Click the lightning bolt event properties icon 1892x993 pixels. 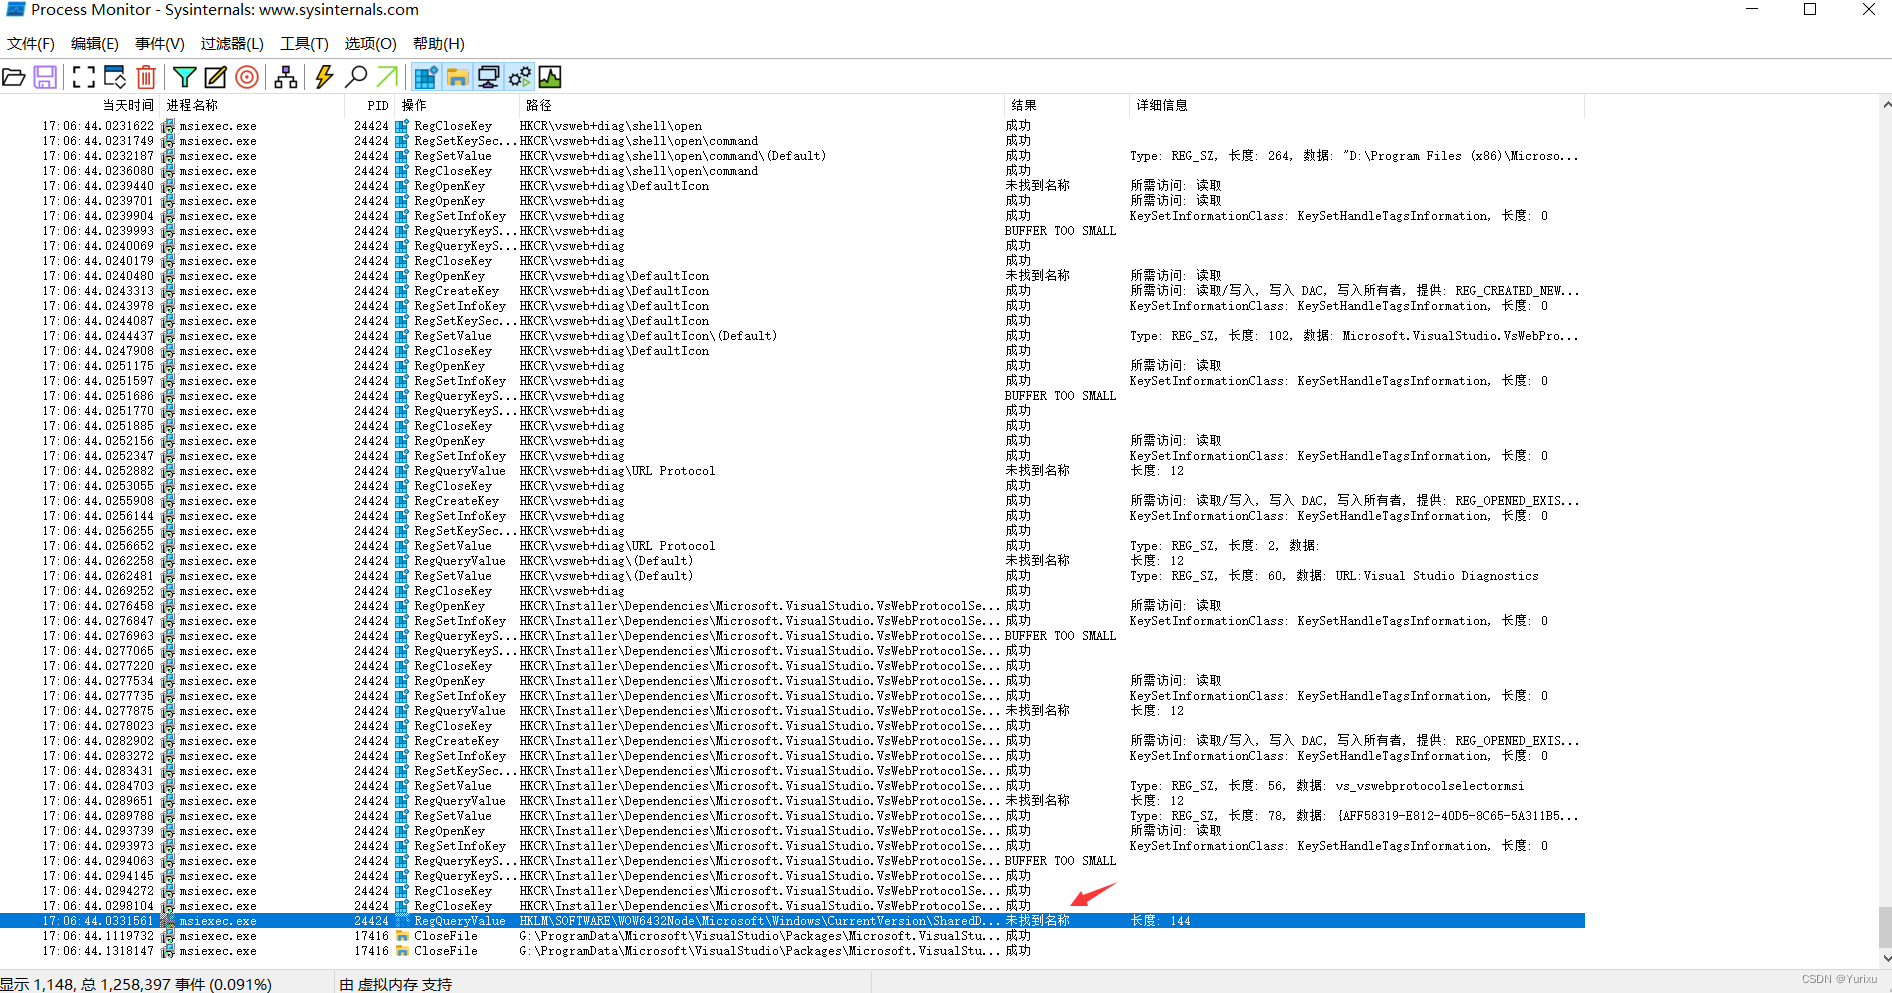[x=324, y=77]
